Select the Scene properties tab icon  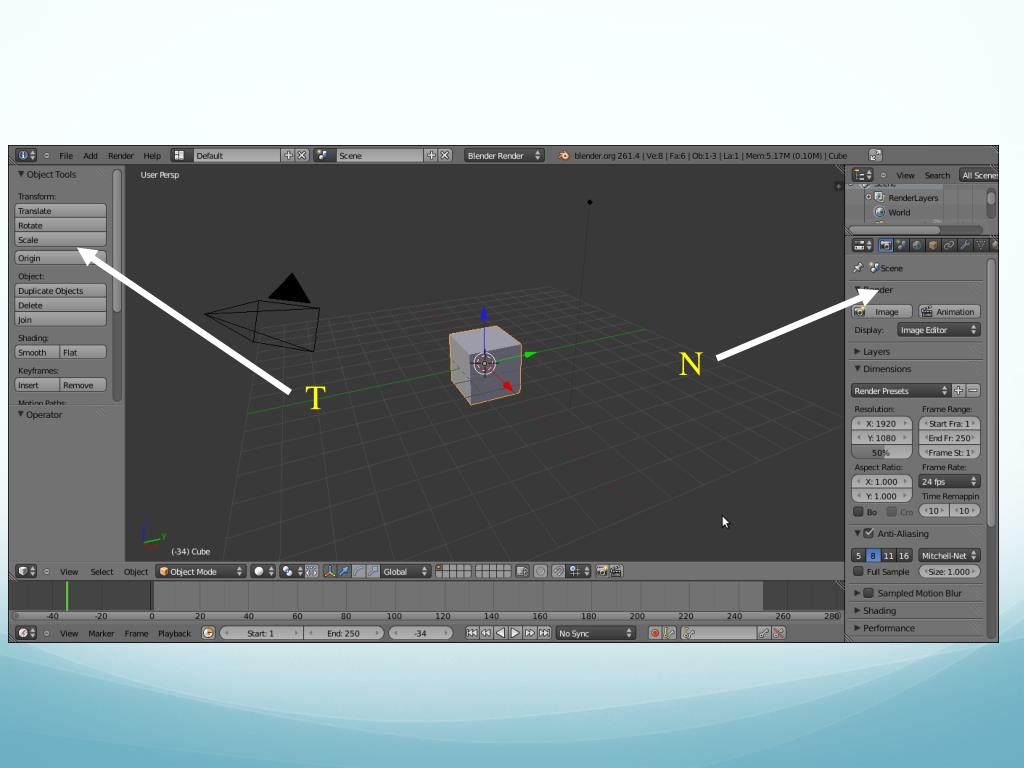tap(901, 246)
